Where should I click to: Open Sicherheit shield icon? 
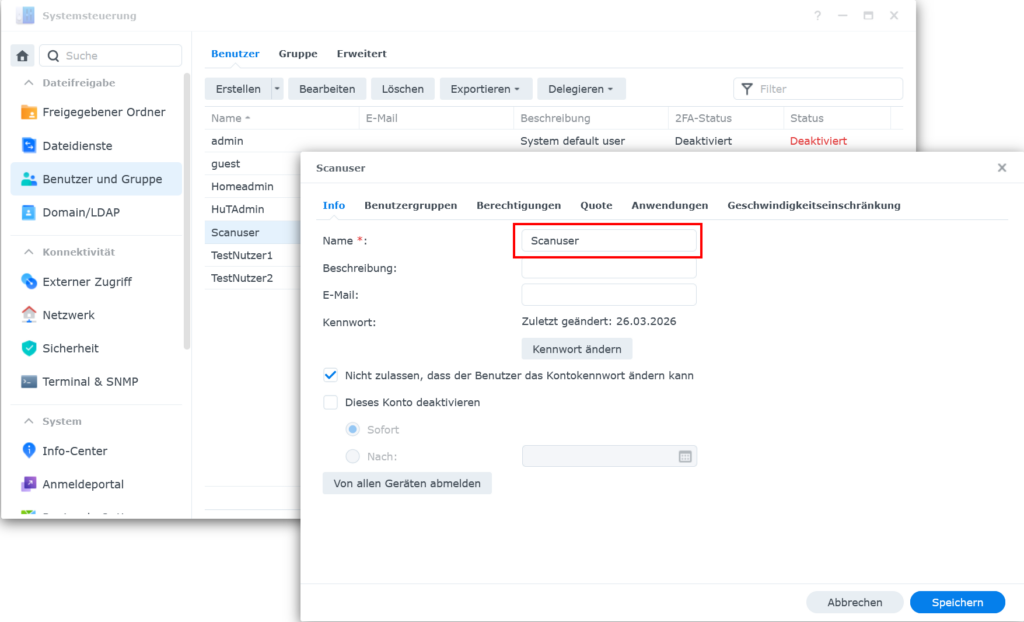tap(29, 348)
